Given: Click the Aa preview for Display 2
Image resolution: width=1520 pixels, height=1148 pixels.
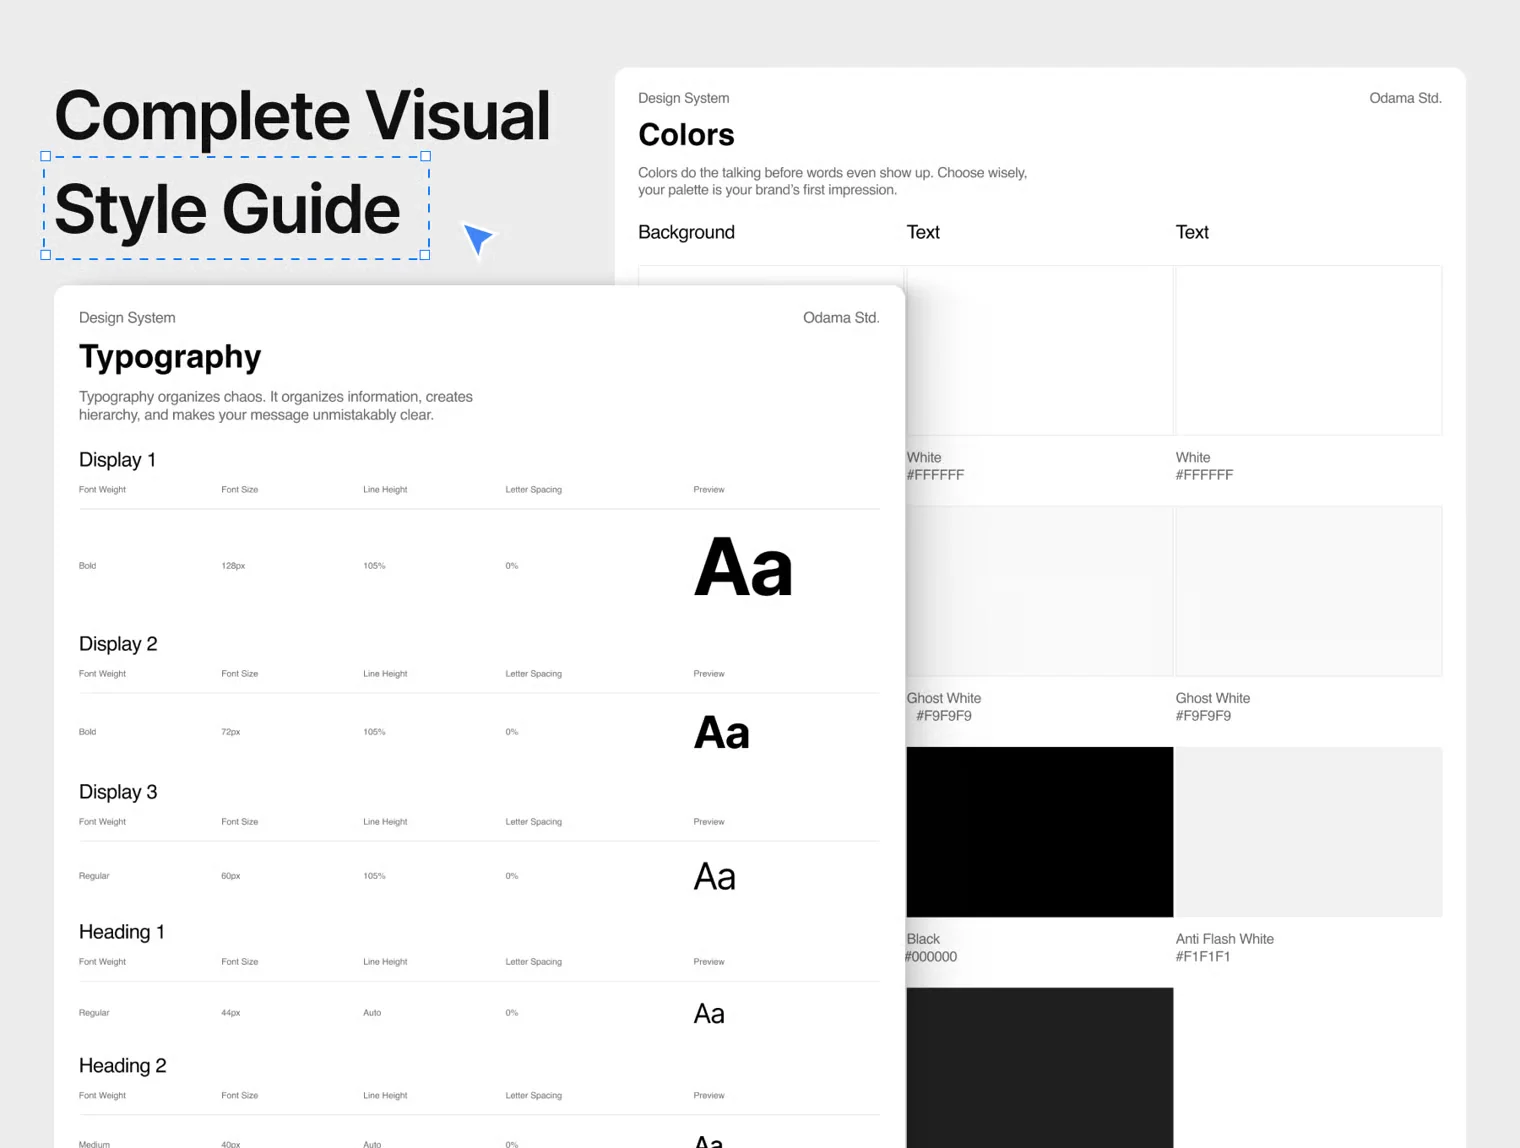Looking at the screenshot, I should [x=722, y=733].
